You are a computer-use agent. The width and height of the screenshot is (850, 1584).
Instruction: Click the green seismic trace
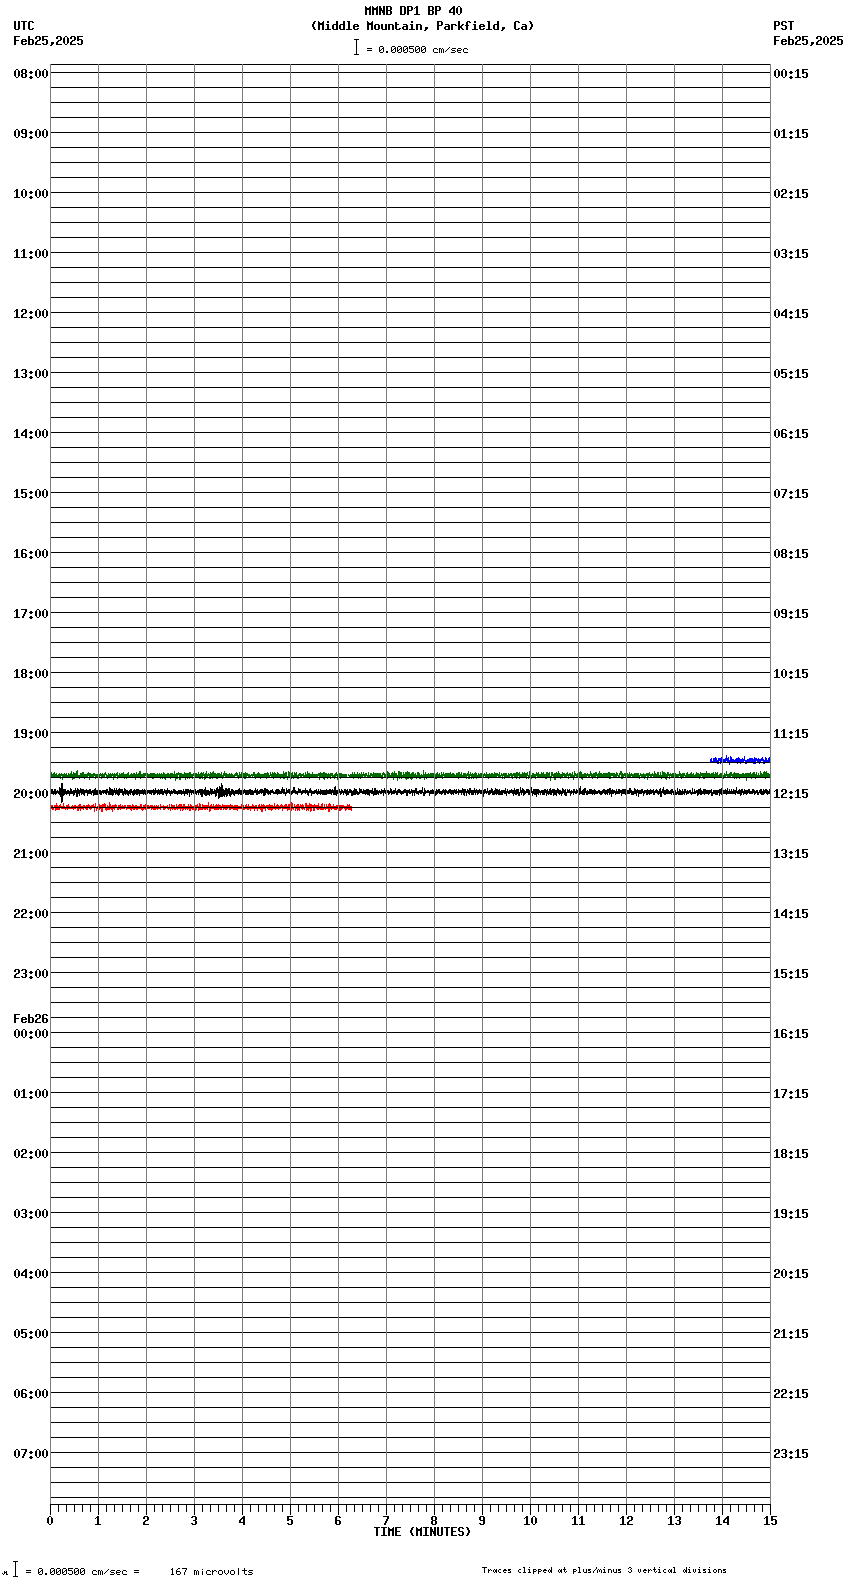click(410, 775)
